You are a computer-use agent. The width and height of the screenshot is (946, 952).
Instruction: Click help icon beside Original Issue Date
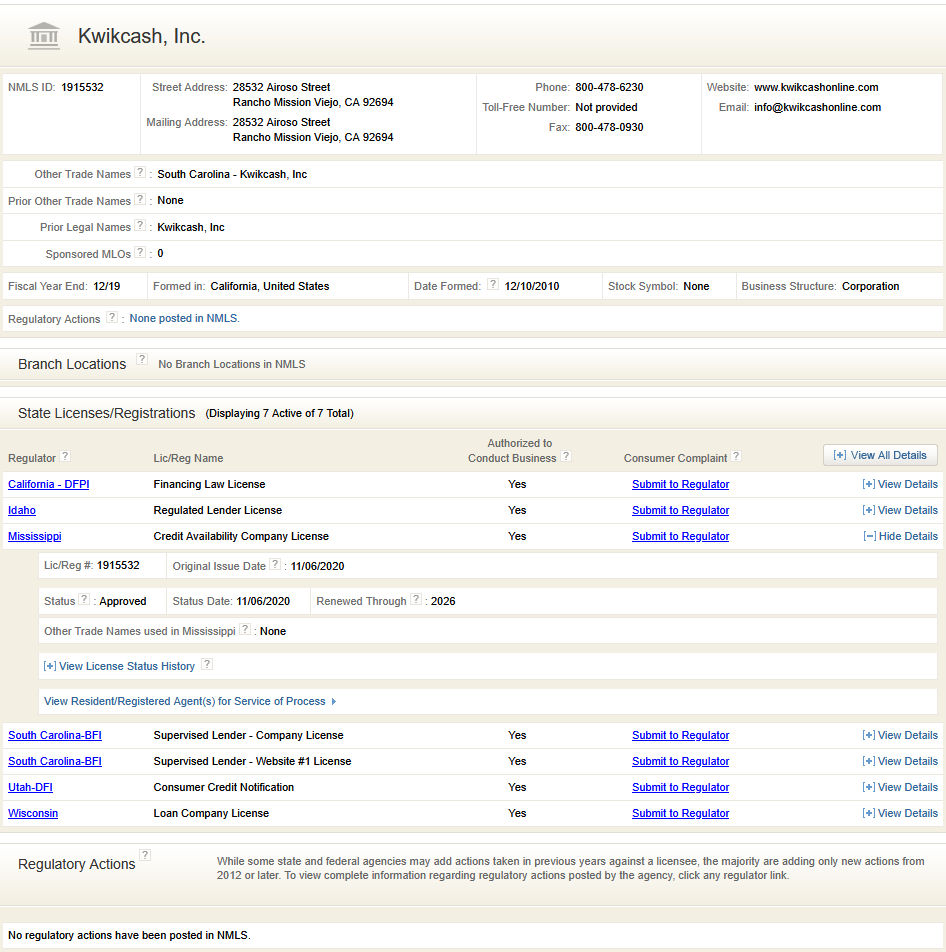pos(275,565)
